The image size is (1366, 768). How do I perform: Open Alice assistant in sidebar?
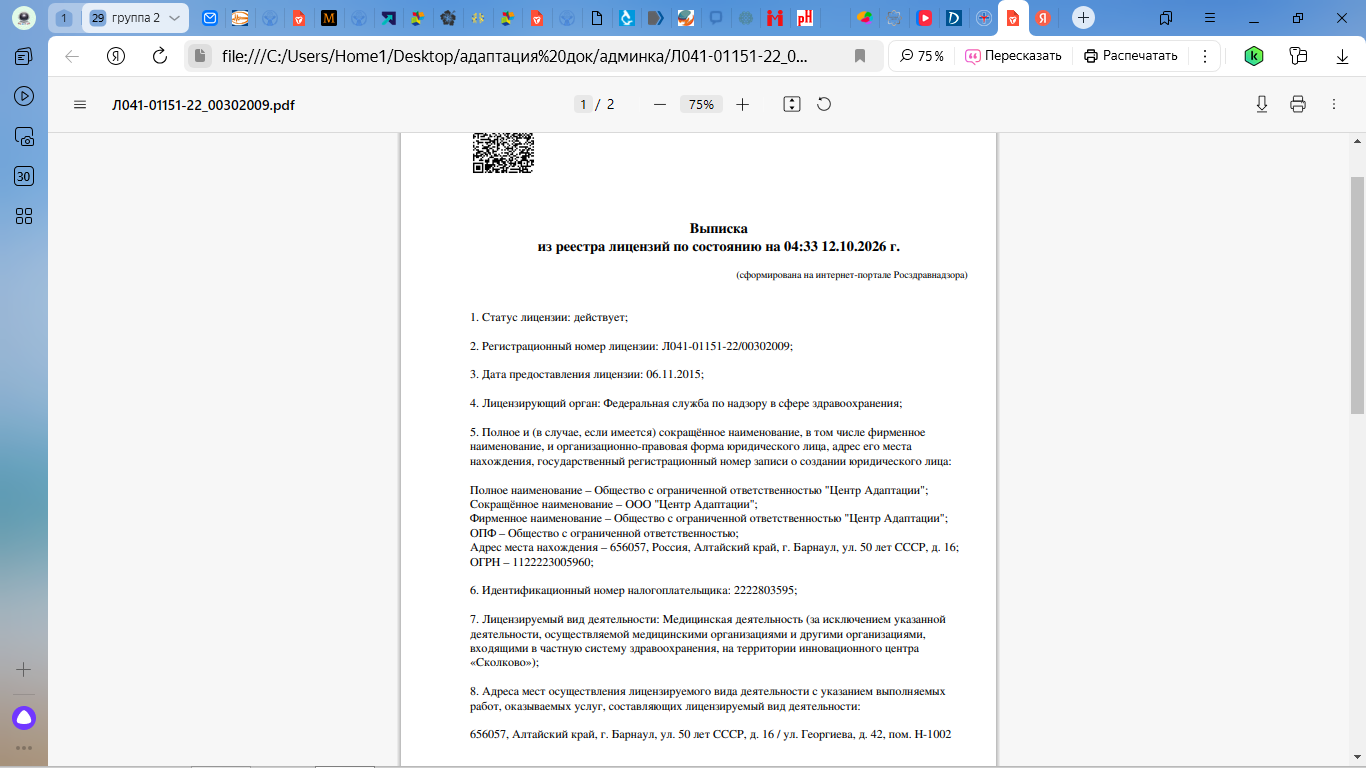pos(24,717)
